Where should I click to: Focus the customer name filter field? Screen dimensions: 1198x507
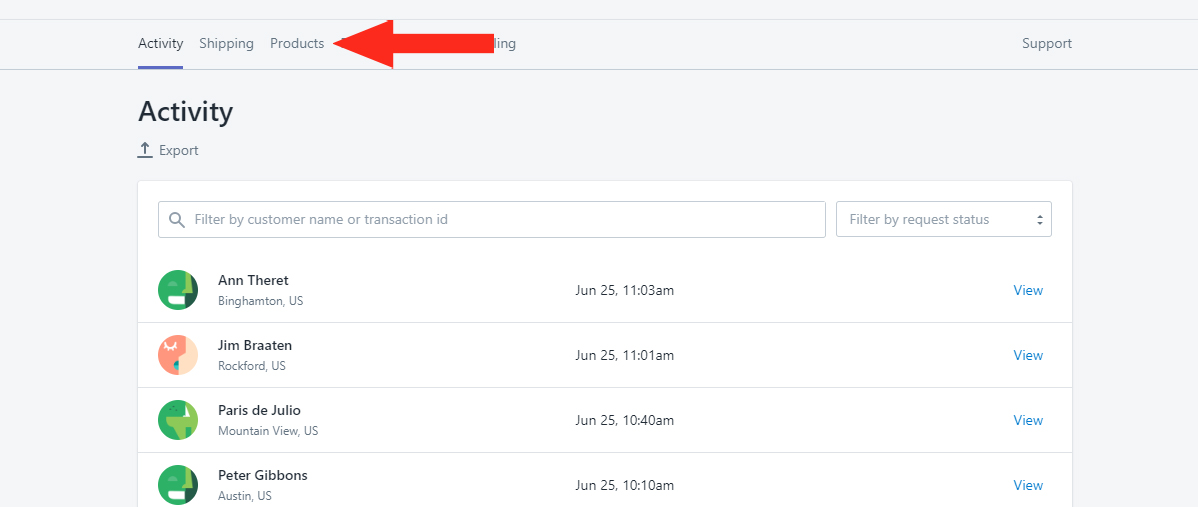(491, 219)
